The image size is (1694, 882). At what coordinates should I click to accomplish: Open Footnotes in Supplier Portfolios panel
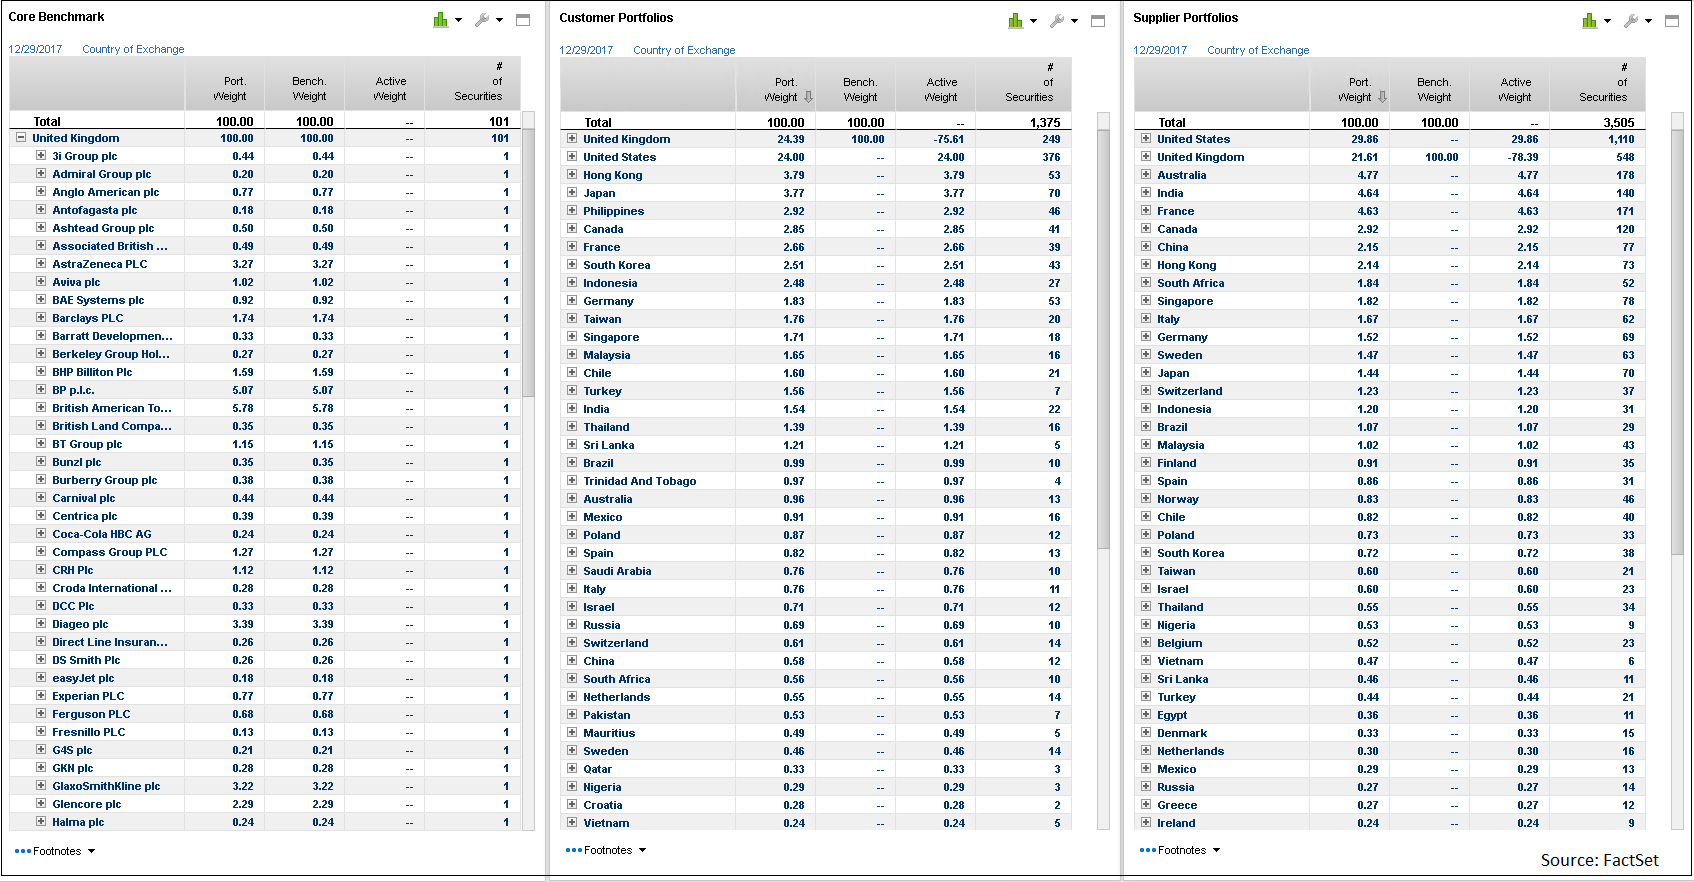coord(1180,850)
